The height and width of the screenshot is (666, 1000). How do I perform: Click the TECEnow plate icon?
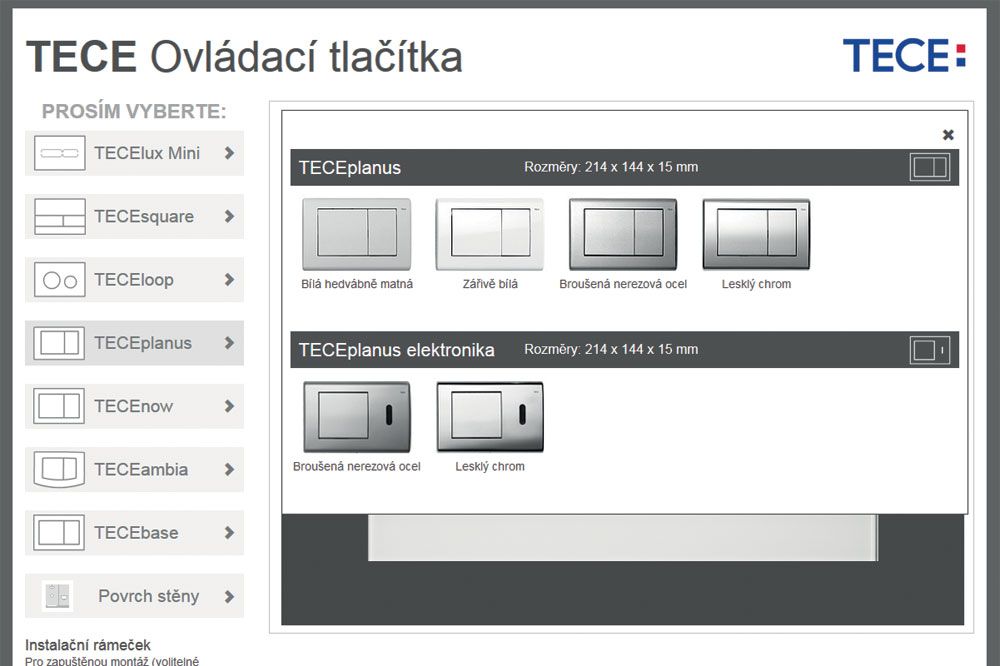point(59,406)
